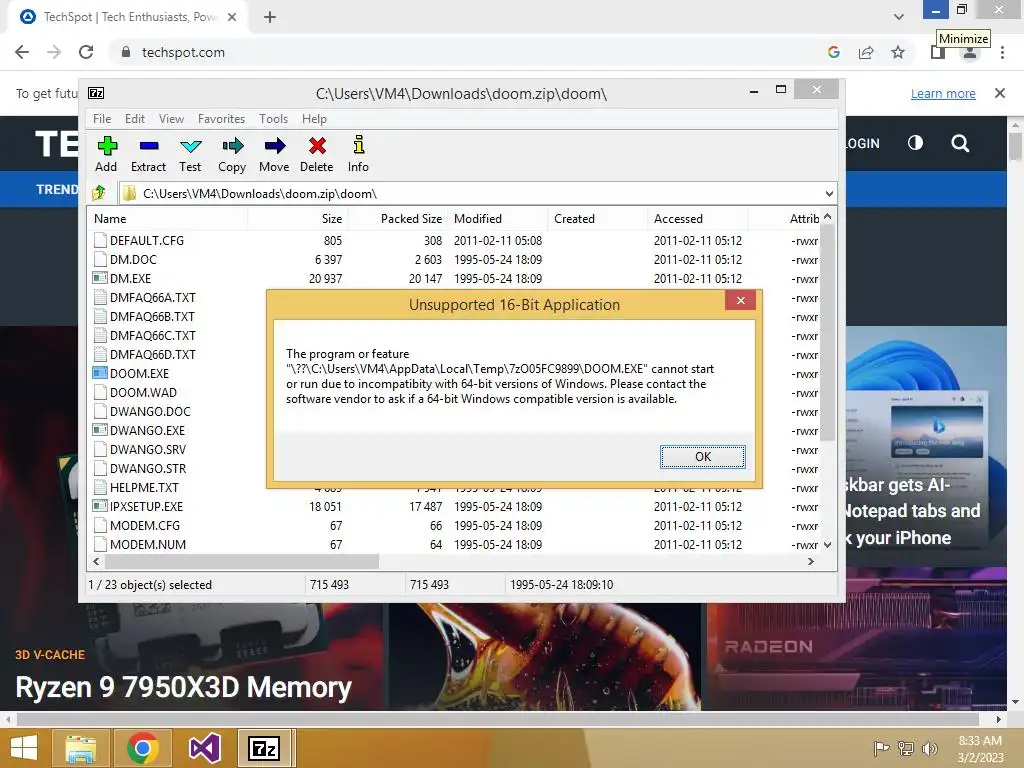The image size is (1024, 768).
Task: Click the Learn more link in Chrome
Action: coord(943,93)
